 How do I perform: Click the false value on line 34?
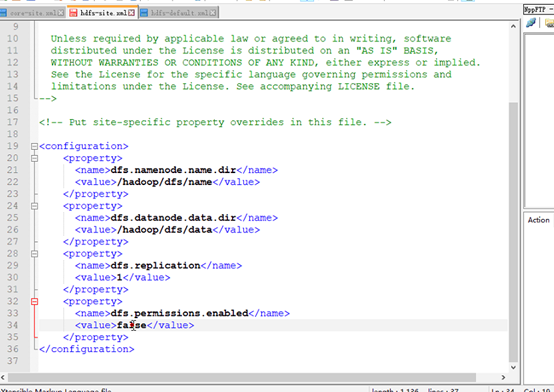(131, 325)
